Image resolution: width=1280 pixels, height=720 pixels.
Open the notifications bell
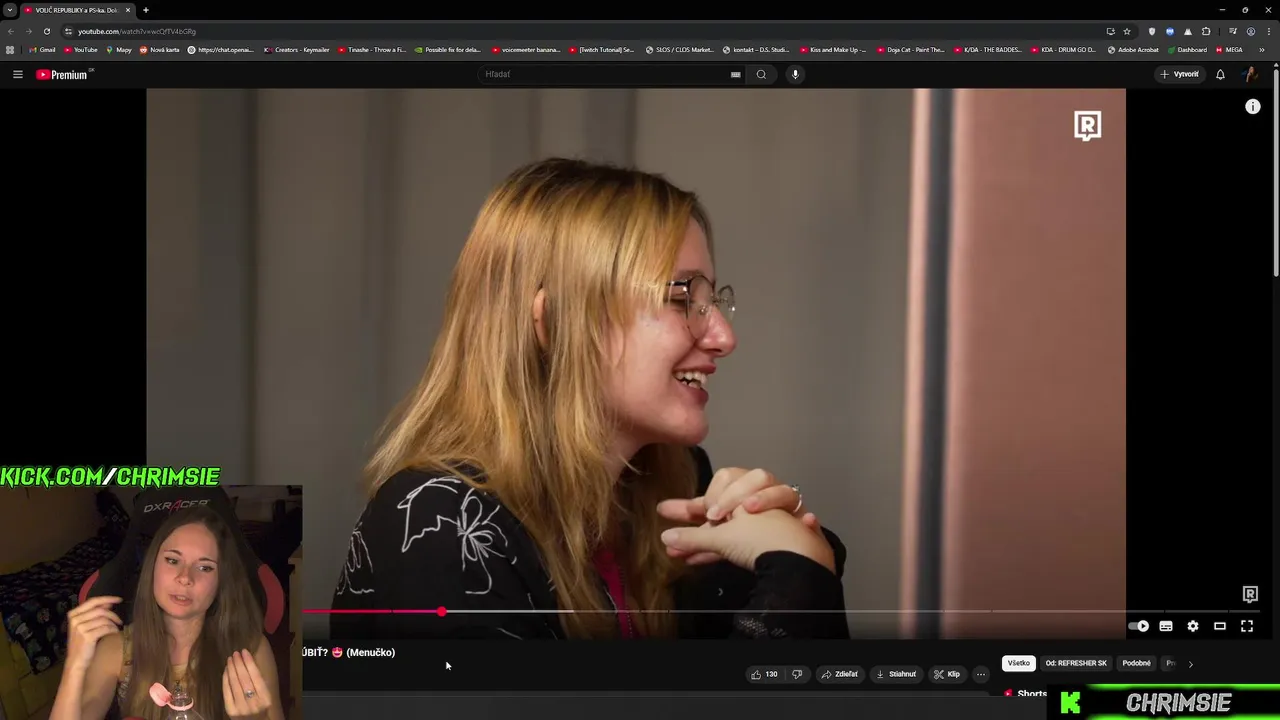[x=1220, y=74]
